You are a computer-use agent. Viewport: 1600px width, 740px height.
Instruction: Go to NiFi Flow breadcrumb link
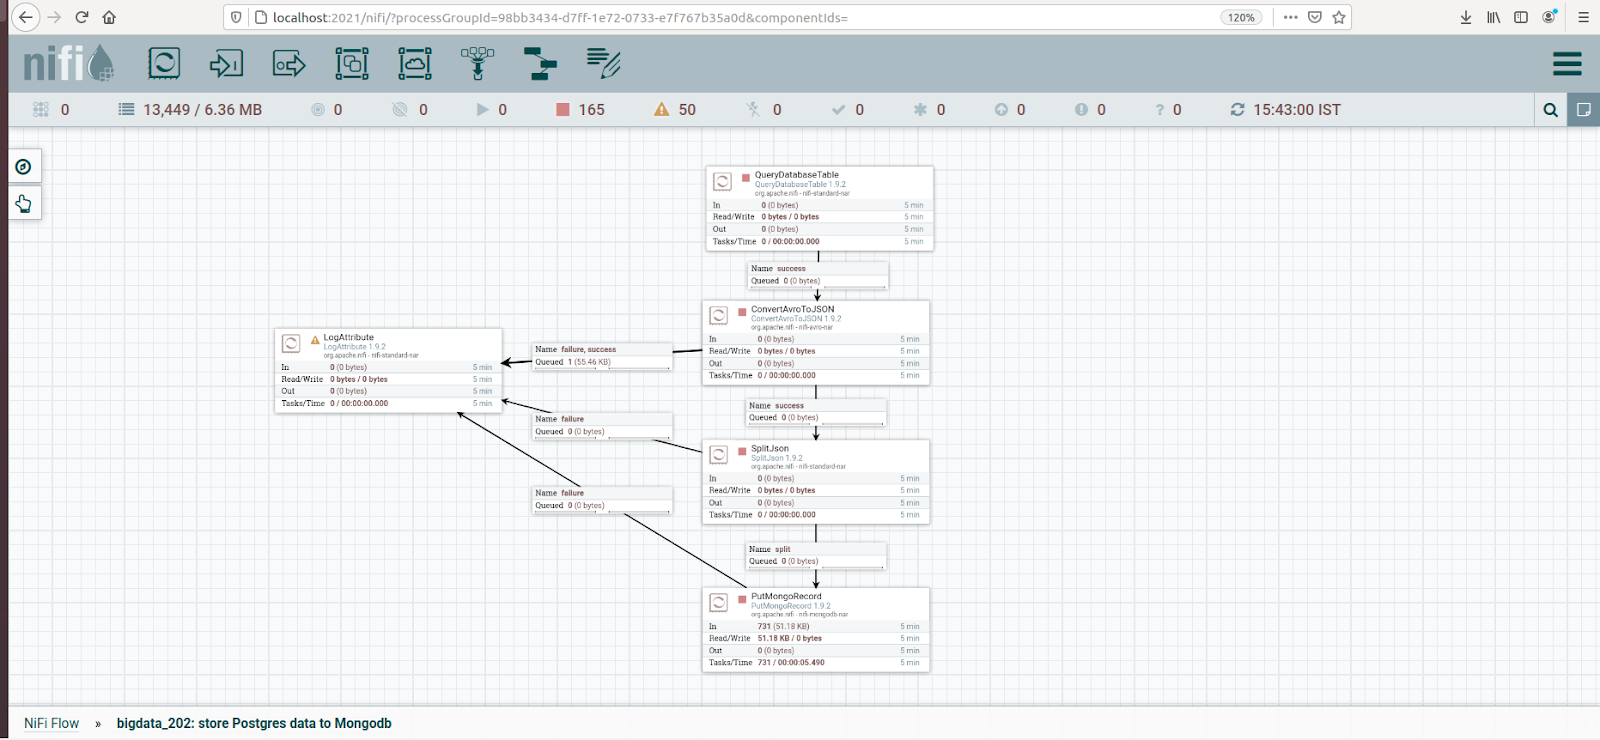[x=51, y=723]
